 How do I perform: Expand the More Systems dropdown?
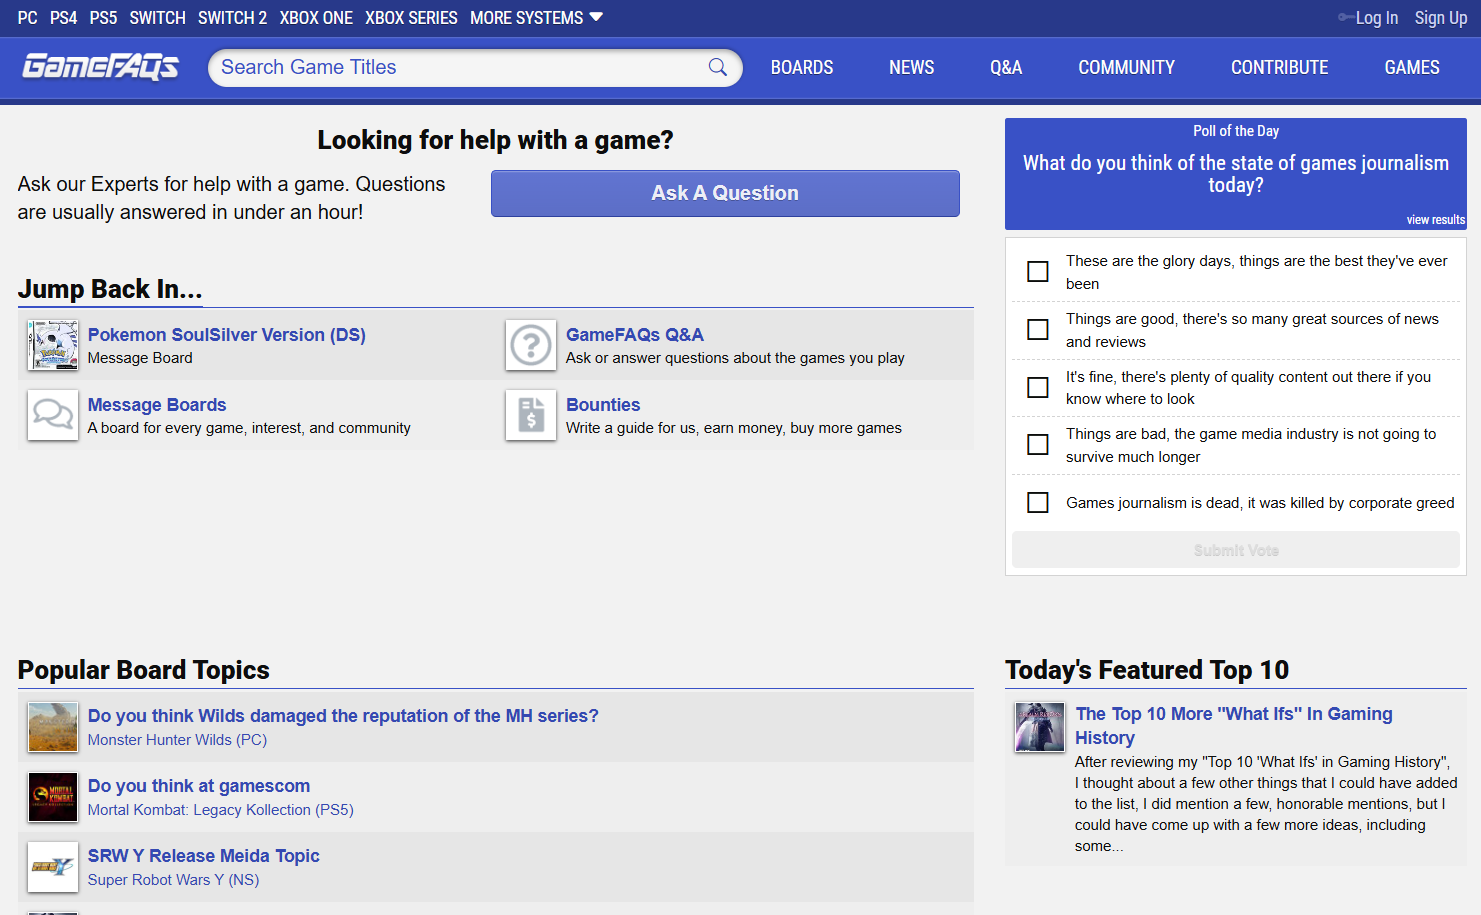tap(536, 18)
